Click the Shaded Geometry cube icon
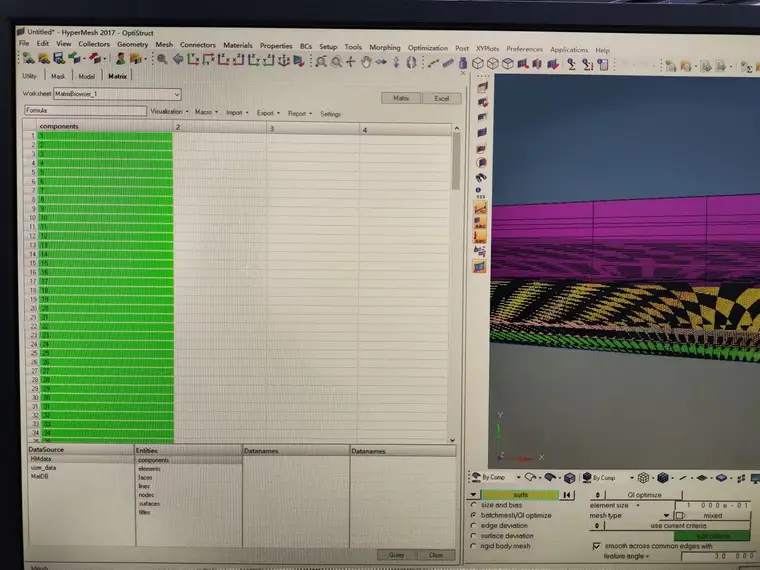The width and height of the screenshot is (760, 570). (x=570, y=478)
